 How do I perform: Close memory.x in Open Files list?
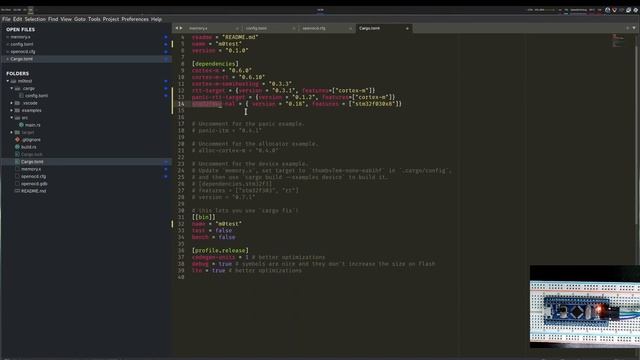coord(7,37)
